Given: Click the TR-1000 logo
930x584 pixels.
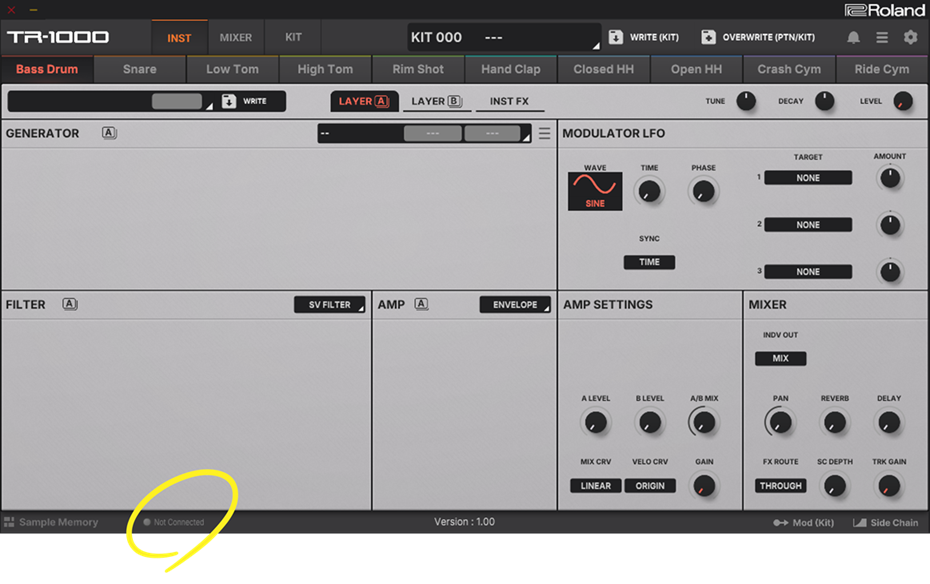Looking at the screenshot, I should [58, 37].
